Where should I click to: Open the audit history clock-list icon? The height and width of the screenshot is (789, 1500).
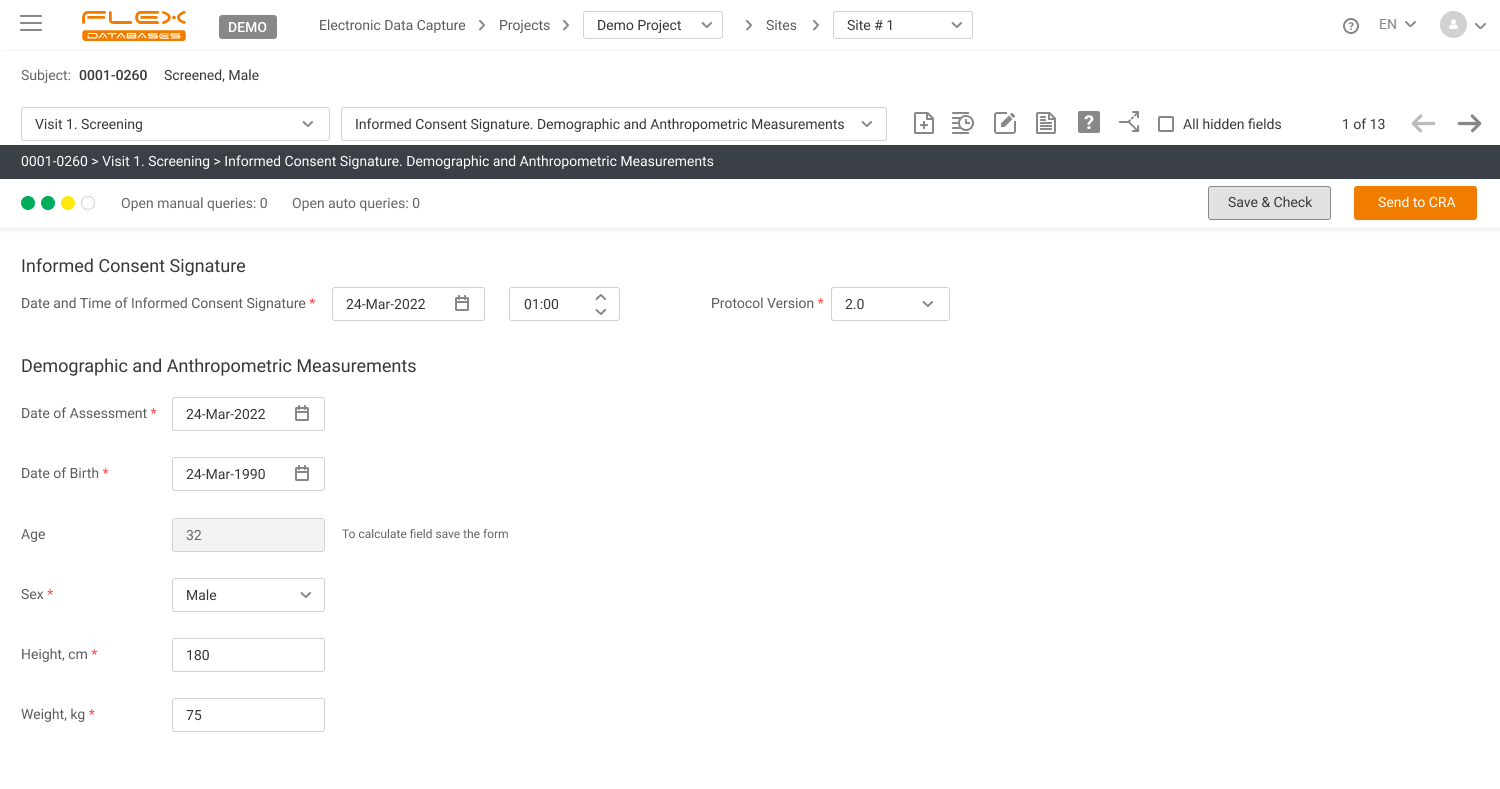pos(962,123)
